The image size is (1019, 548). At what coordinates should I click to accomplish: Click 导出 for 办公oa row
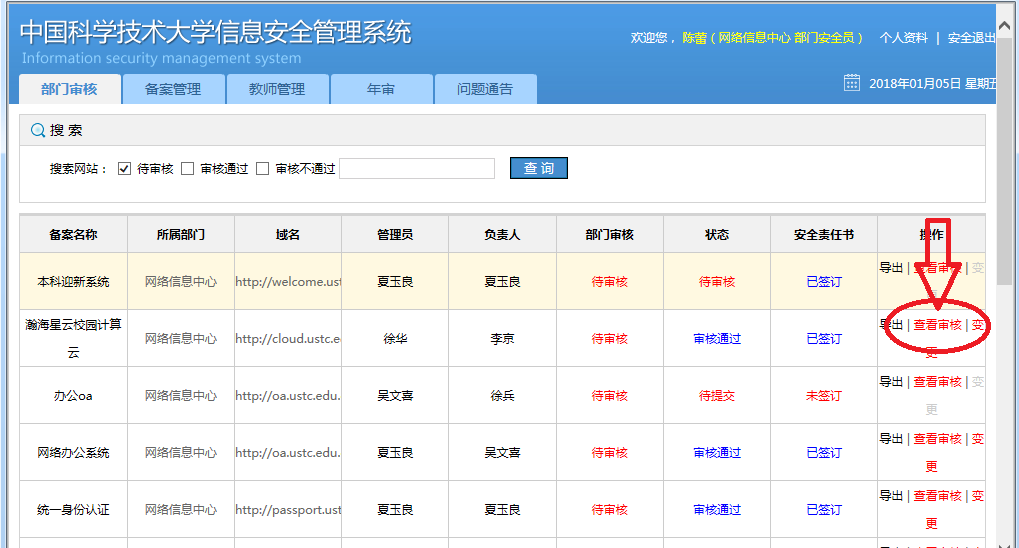[891, 382]
